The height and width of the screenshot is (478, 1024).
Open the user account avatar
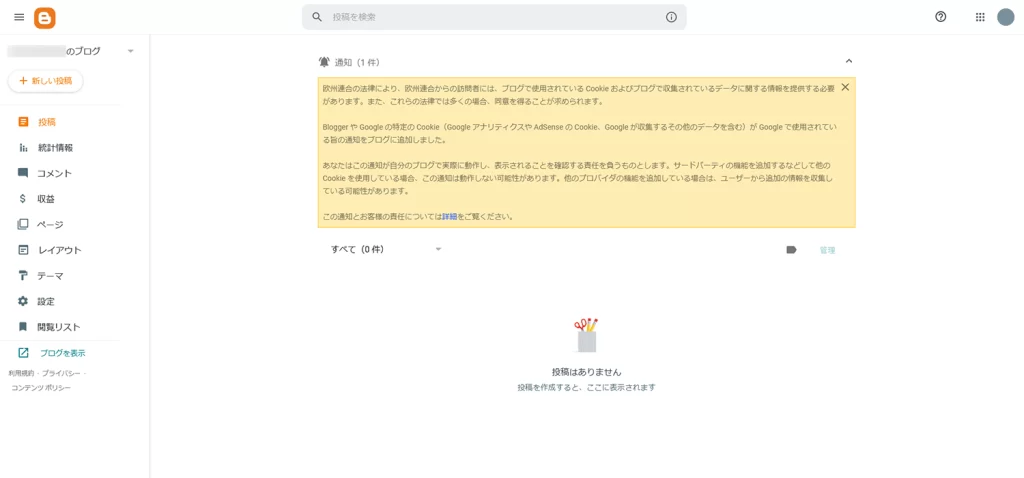coord(1005,17)
